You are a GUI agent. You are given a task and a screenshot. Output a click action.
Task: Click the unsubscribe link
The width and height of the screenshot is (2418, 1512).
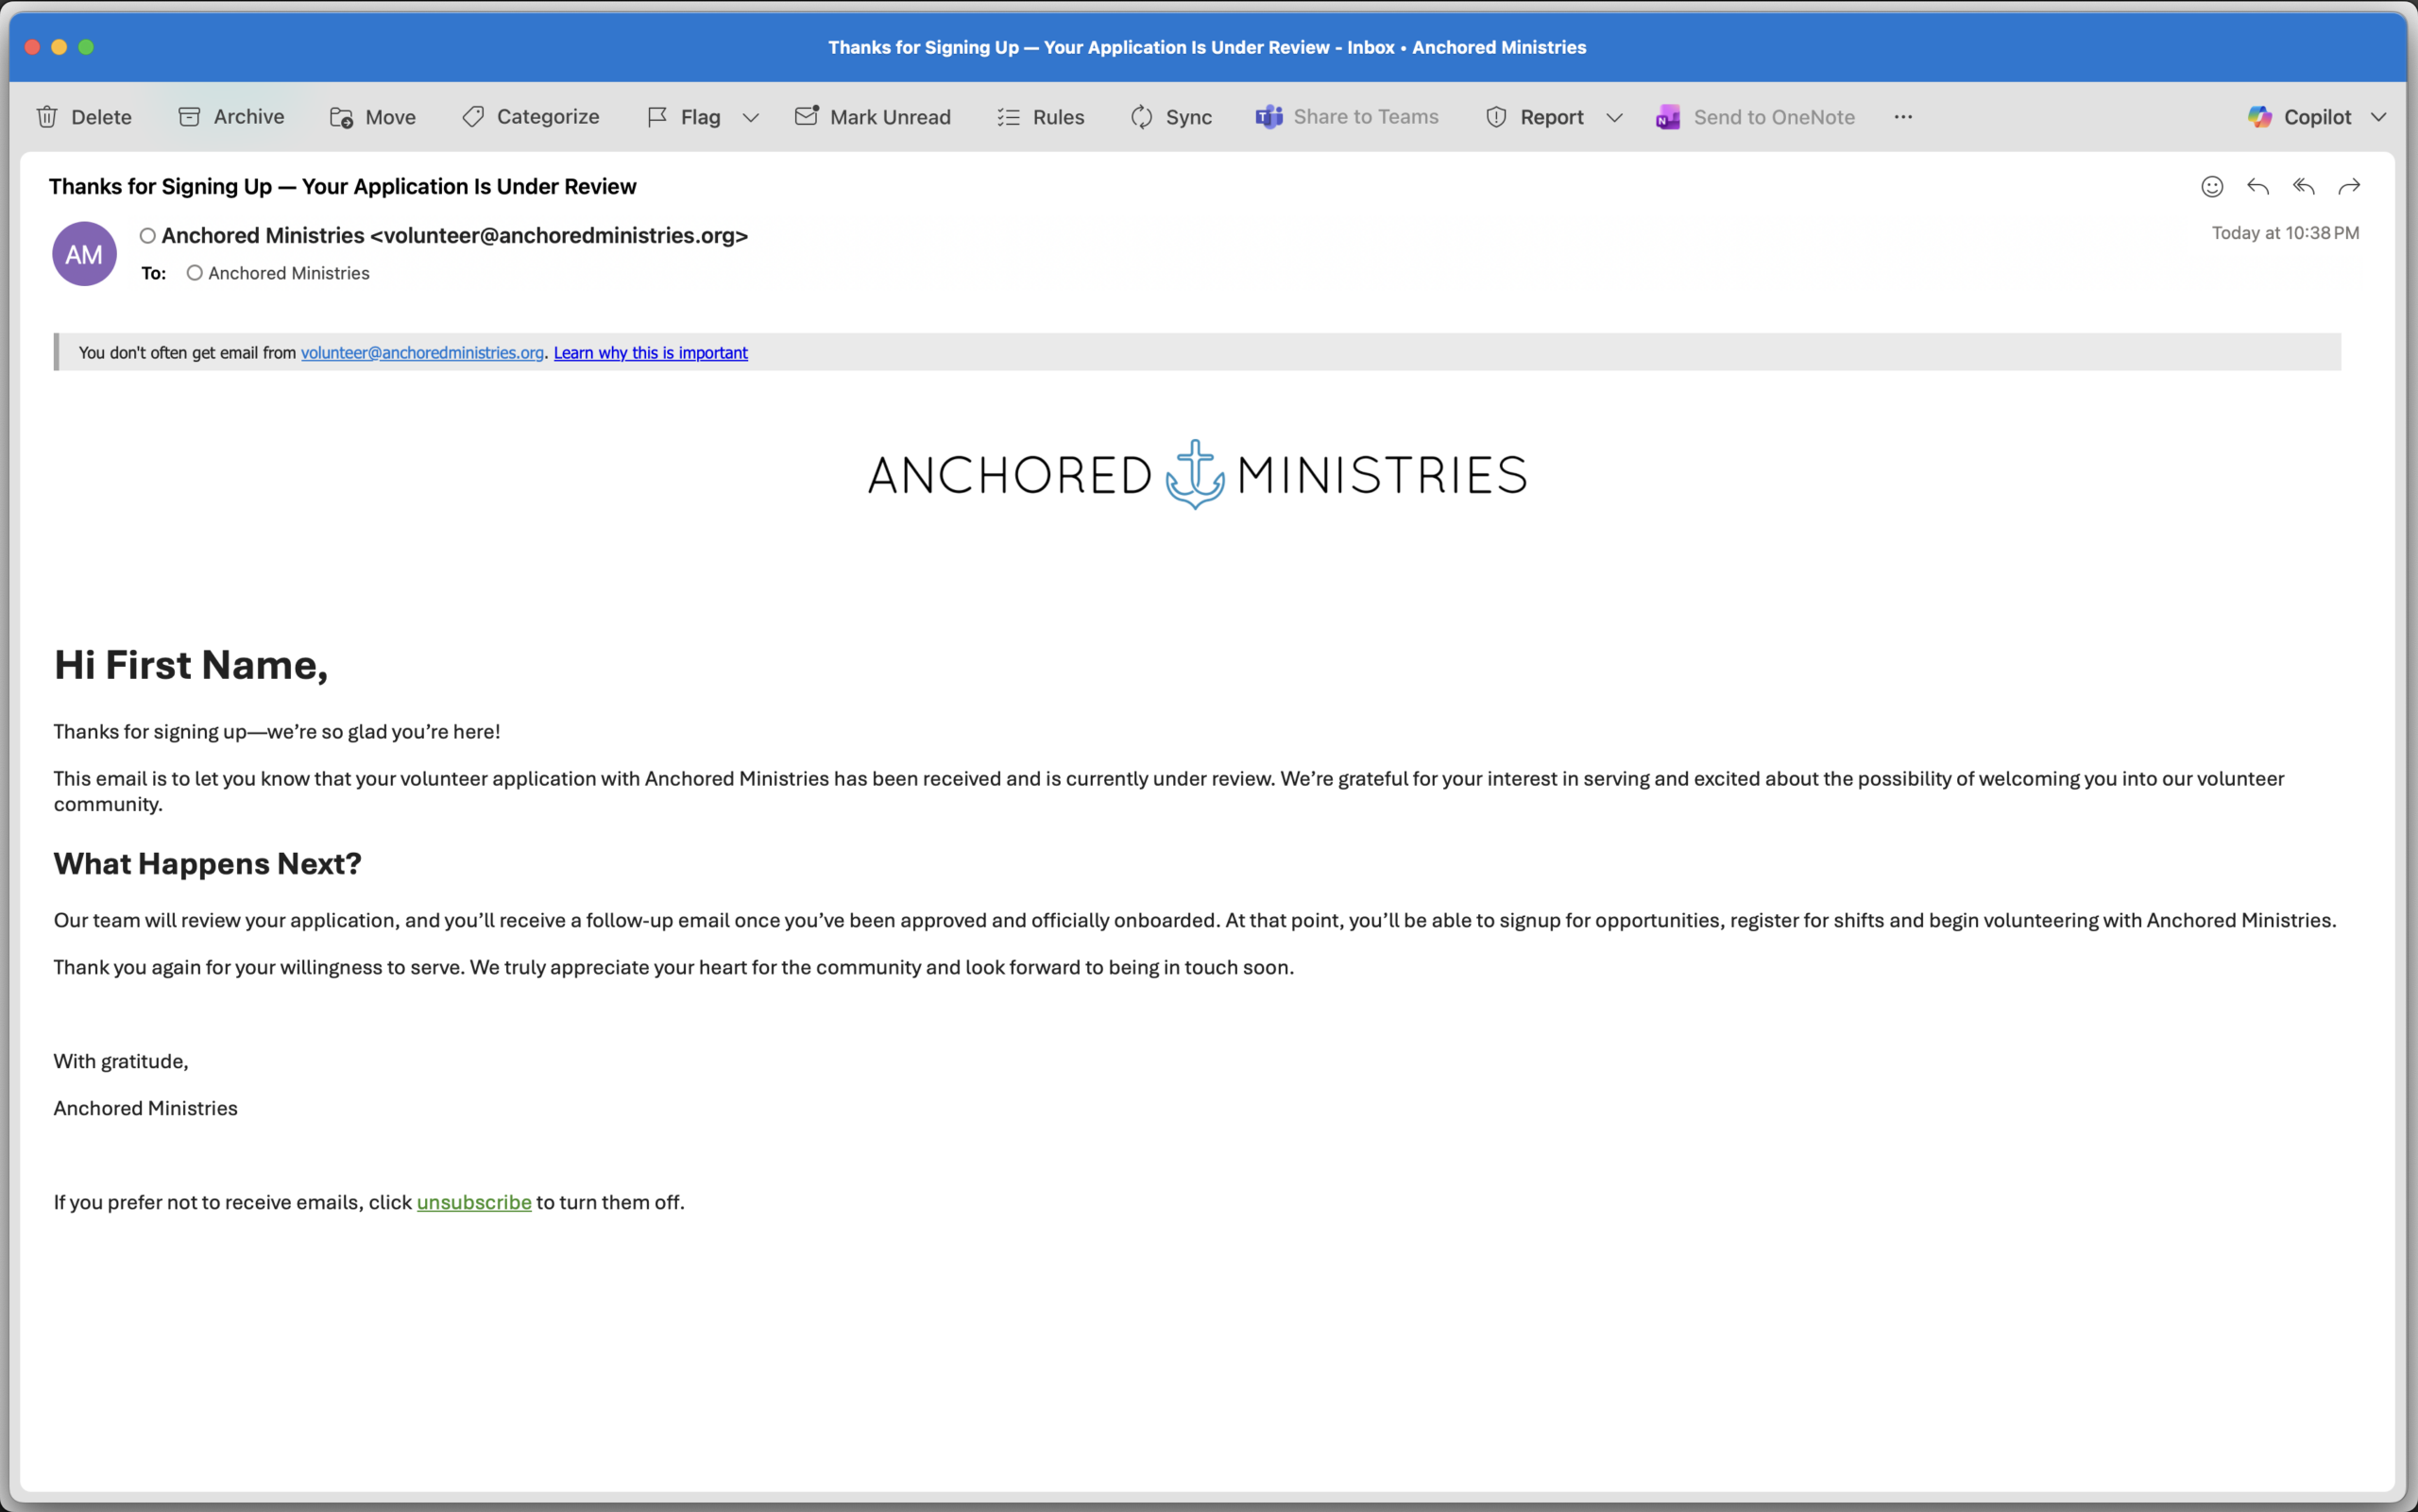473,1202
